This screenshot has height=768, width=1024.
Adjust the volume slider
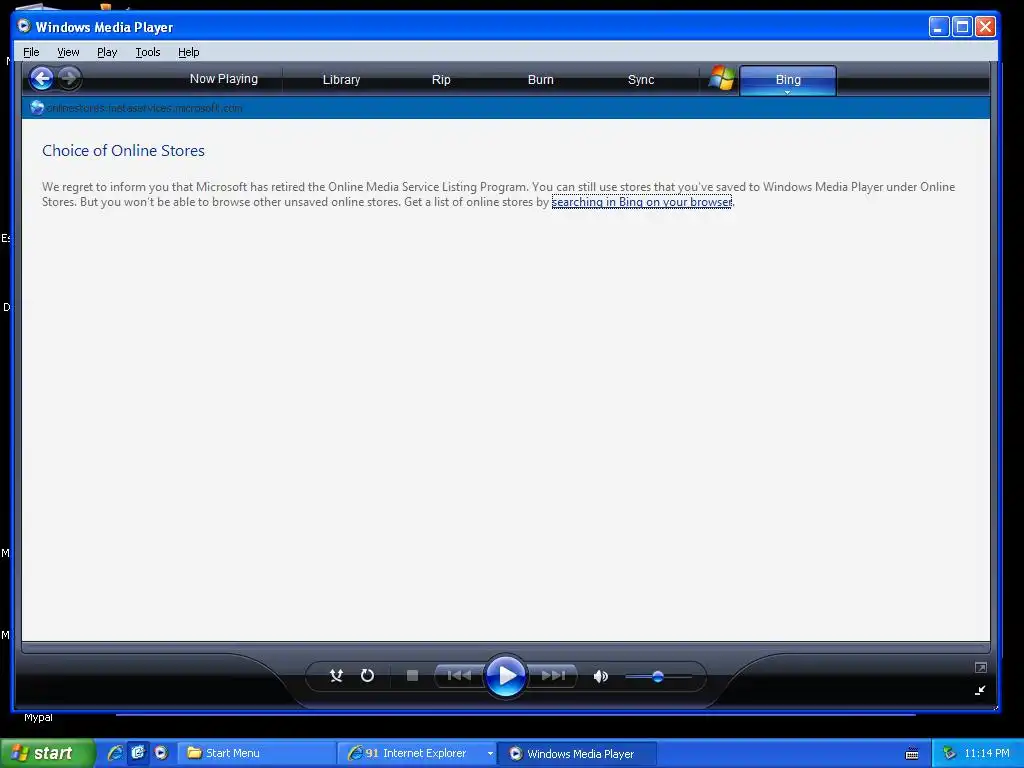[x=658, y=677]
